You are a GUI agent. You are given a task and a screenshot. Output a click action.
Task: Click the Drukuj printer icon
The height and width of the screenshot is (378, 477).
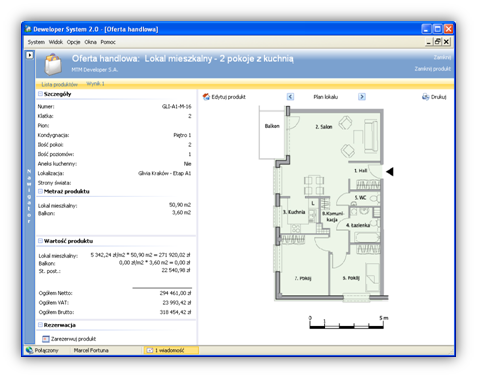click(x=426, y=97)
